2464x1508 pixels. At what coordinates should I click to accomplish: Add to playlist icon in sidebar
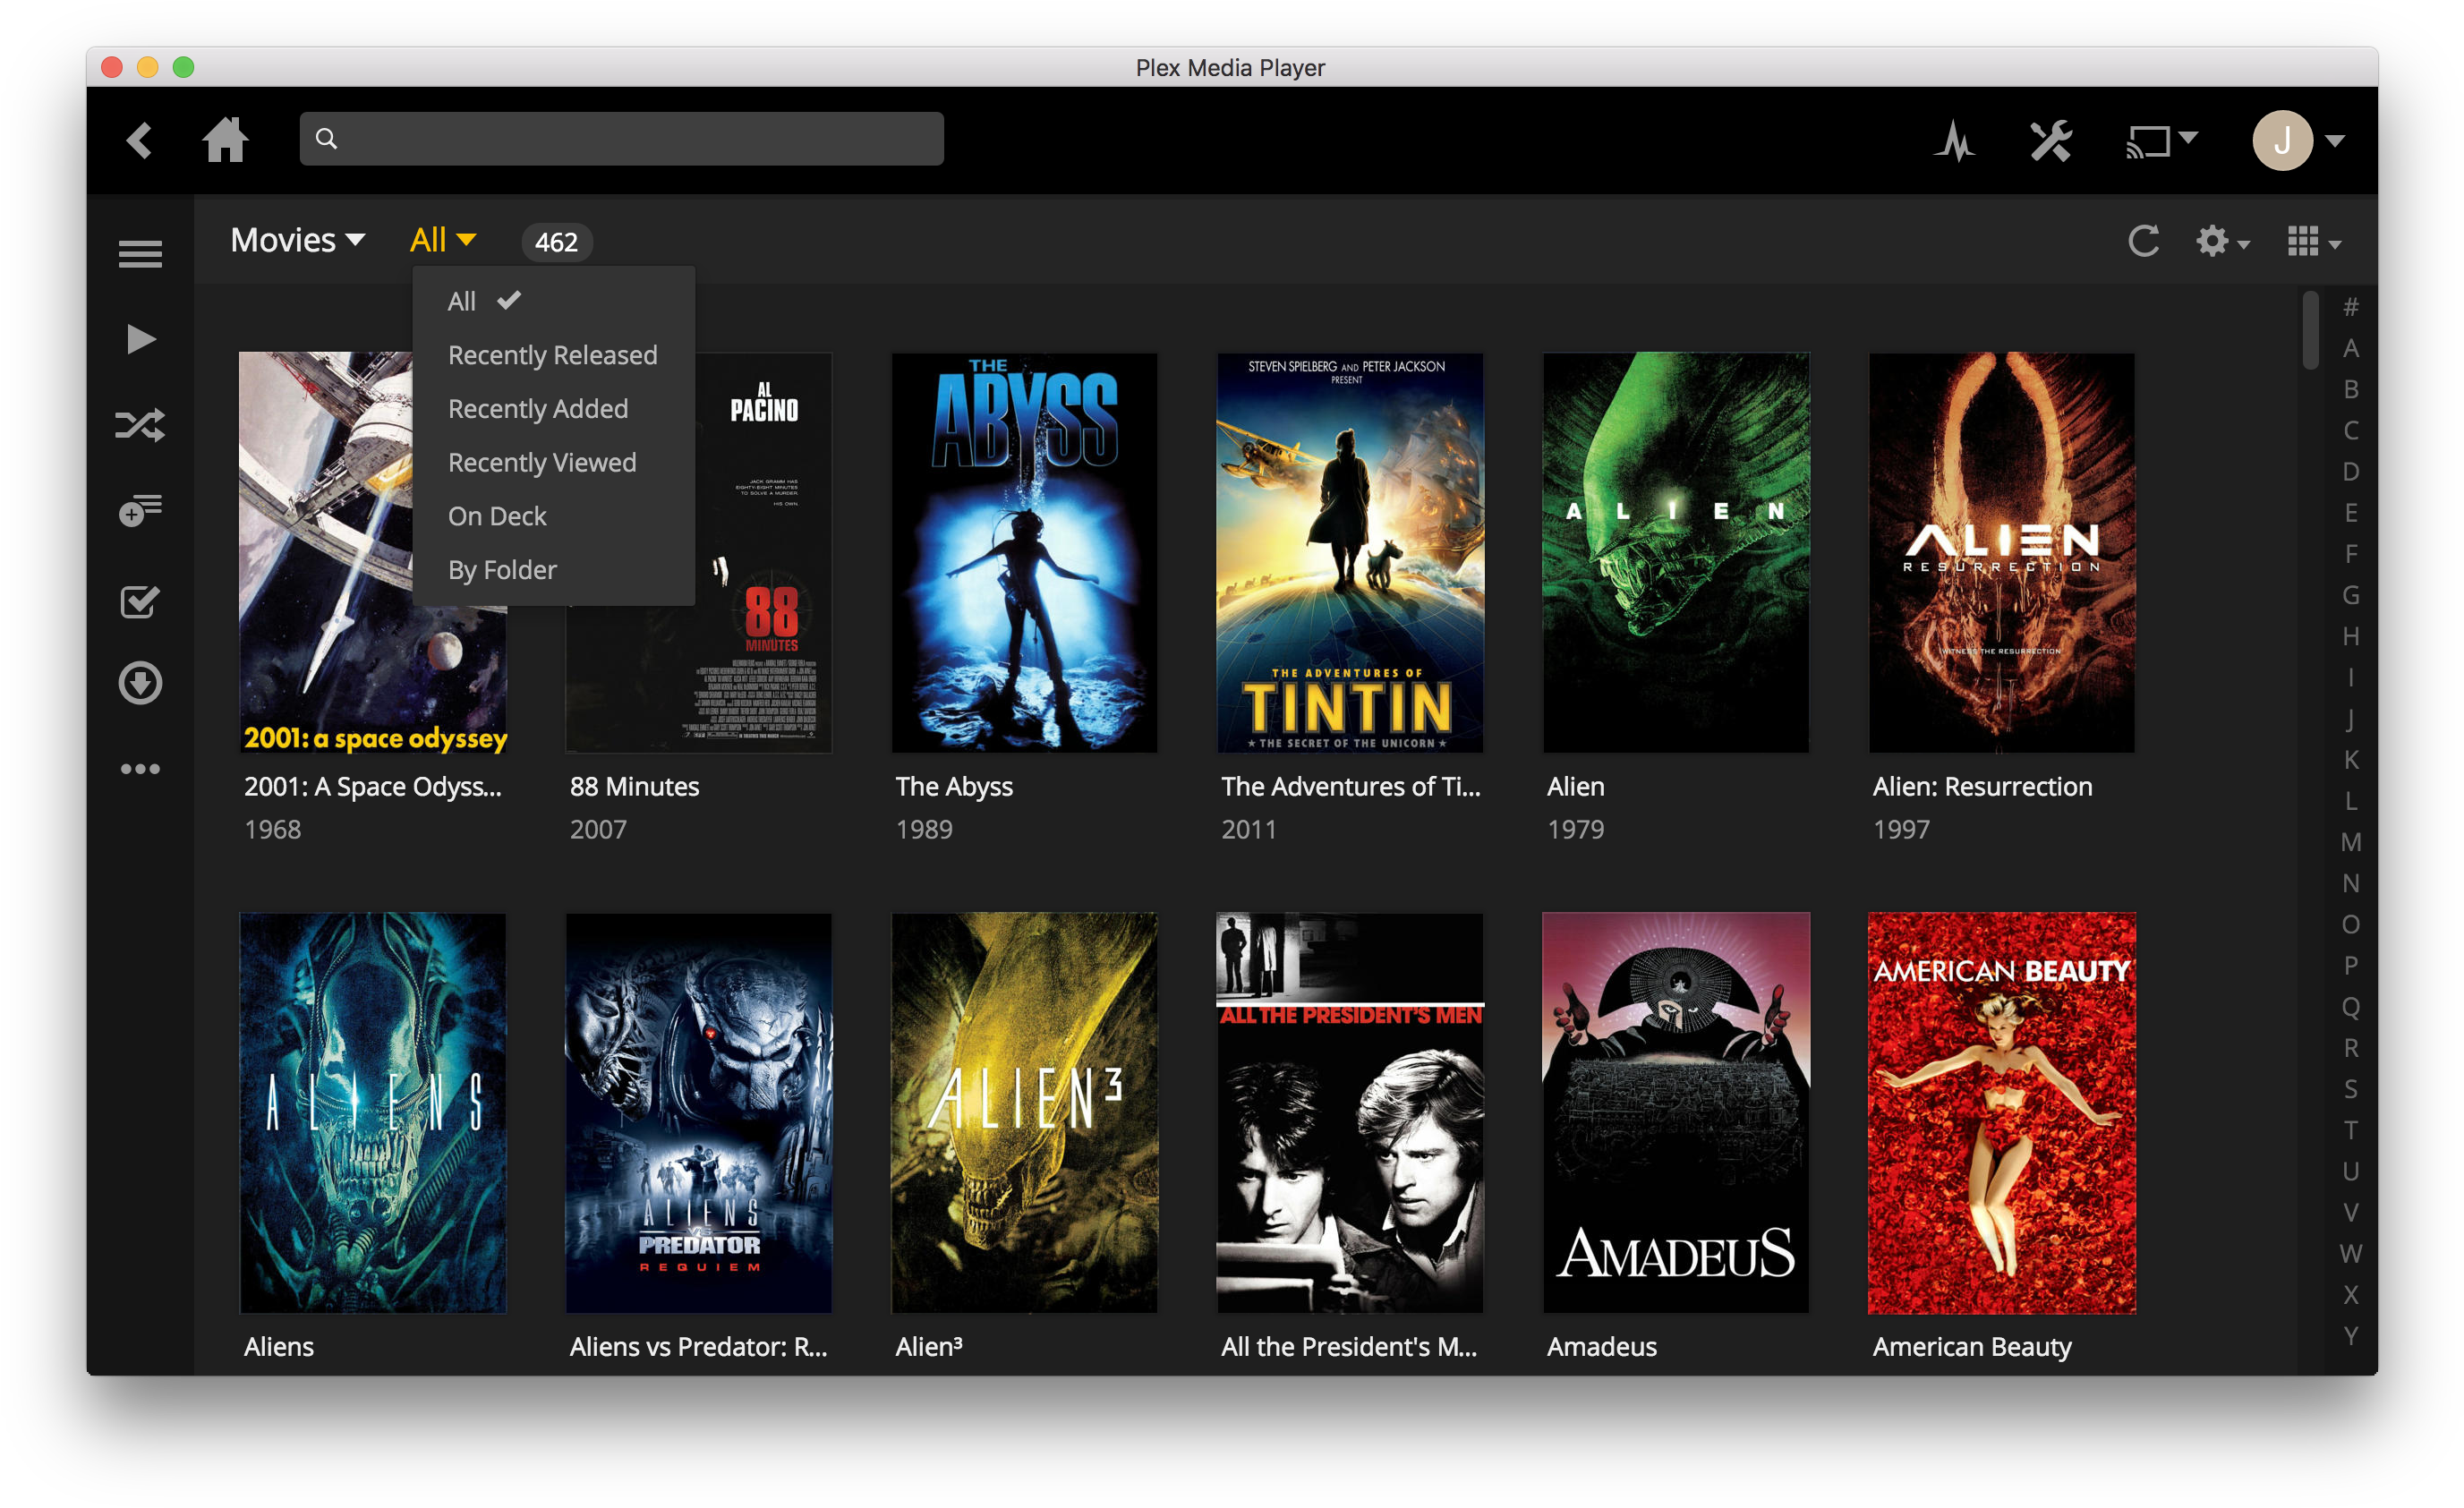click(140, 510)
